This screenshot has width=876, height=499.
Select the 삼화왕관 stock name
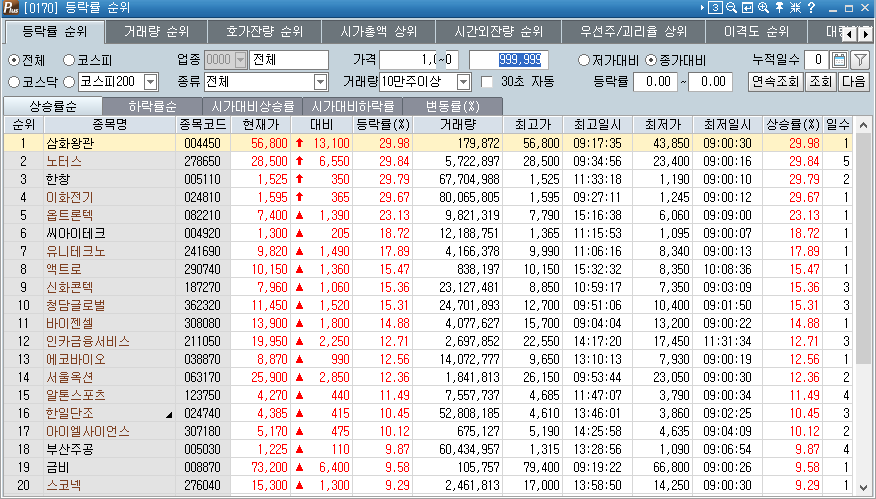click(x=70, y=143)
